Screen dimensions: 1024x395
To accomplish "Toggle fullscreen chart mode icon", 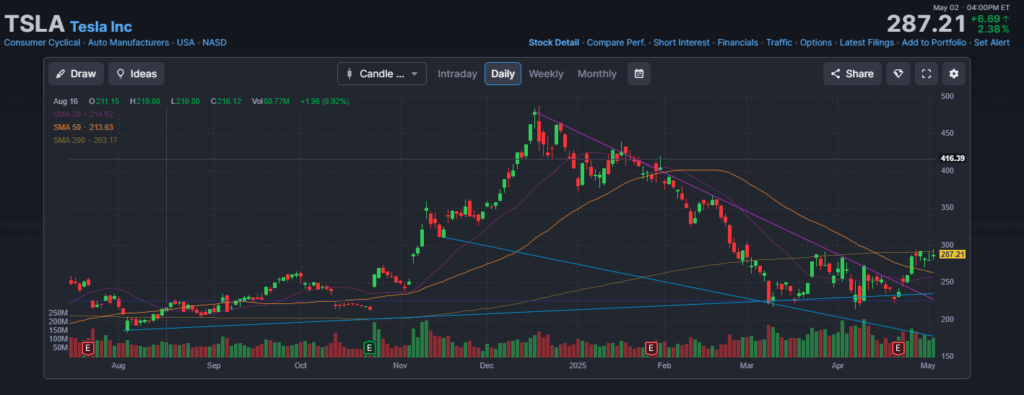I will (925, 74).
